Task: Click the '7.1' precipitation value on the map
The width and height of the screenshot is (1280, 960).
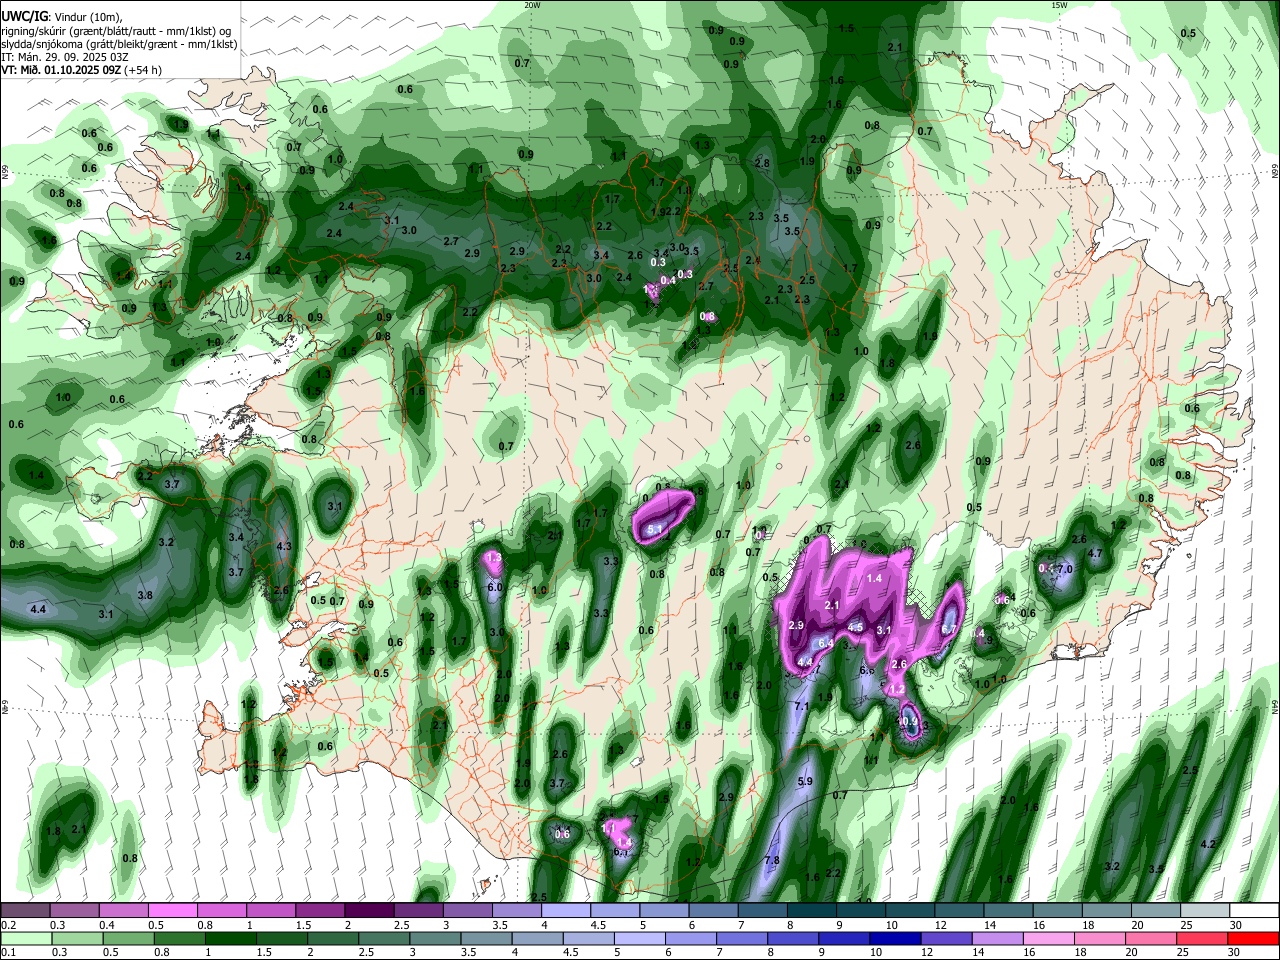Action: 801,707
